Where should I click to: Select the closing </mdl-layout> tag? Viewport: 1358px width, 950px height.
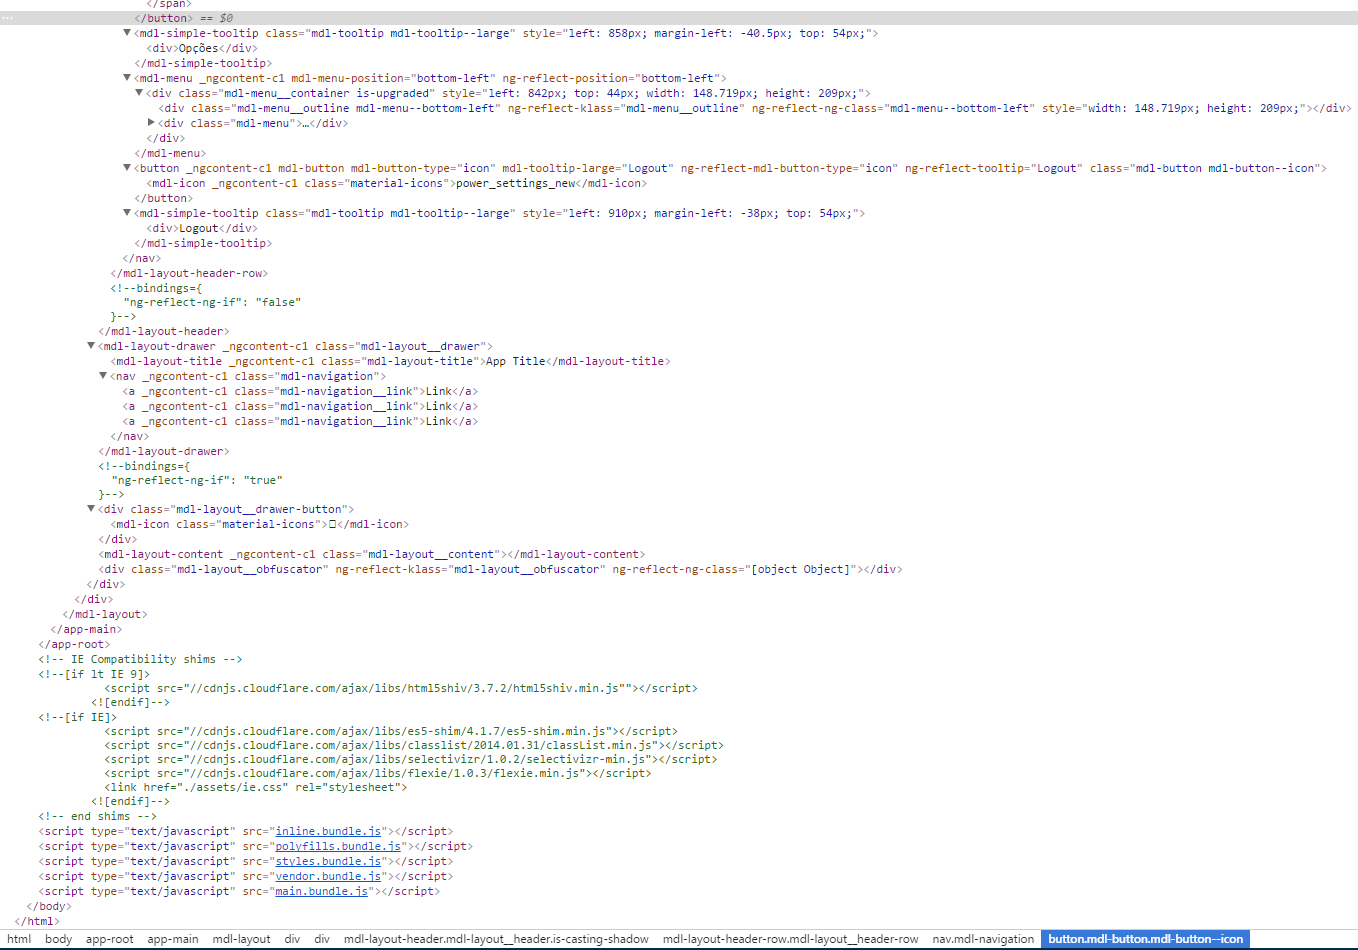coord(105,614)
